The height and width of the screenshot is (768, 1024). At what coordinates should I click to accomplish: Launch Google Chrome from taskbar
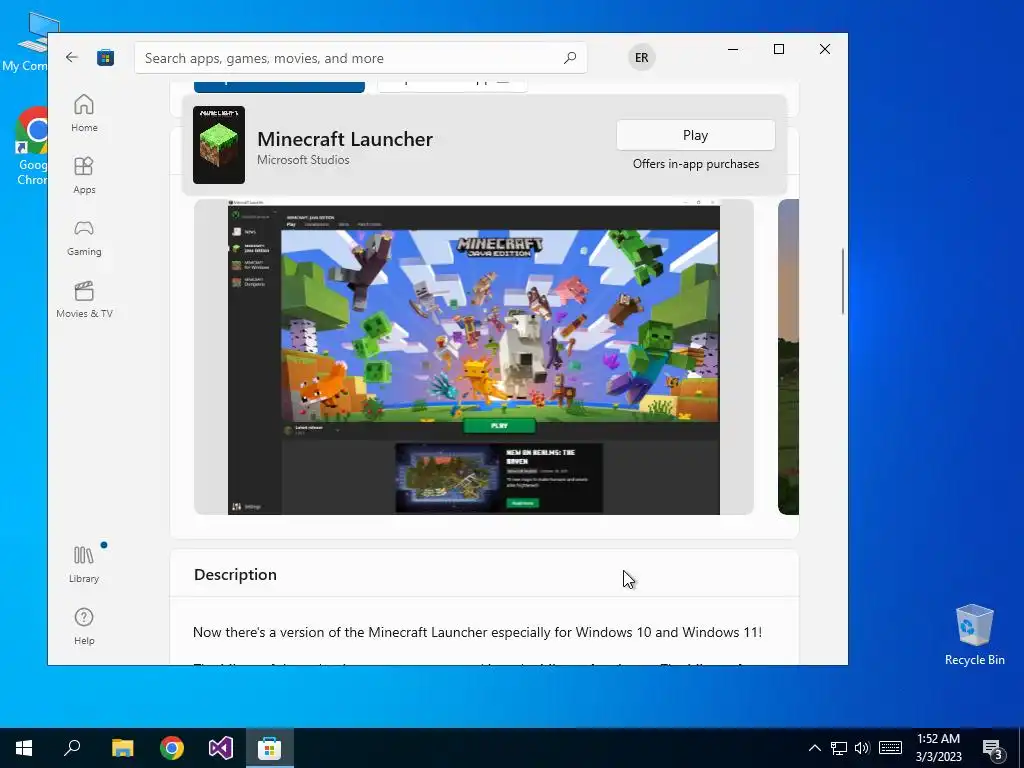172,748
